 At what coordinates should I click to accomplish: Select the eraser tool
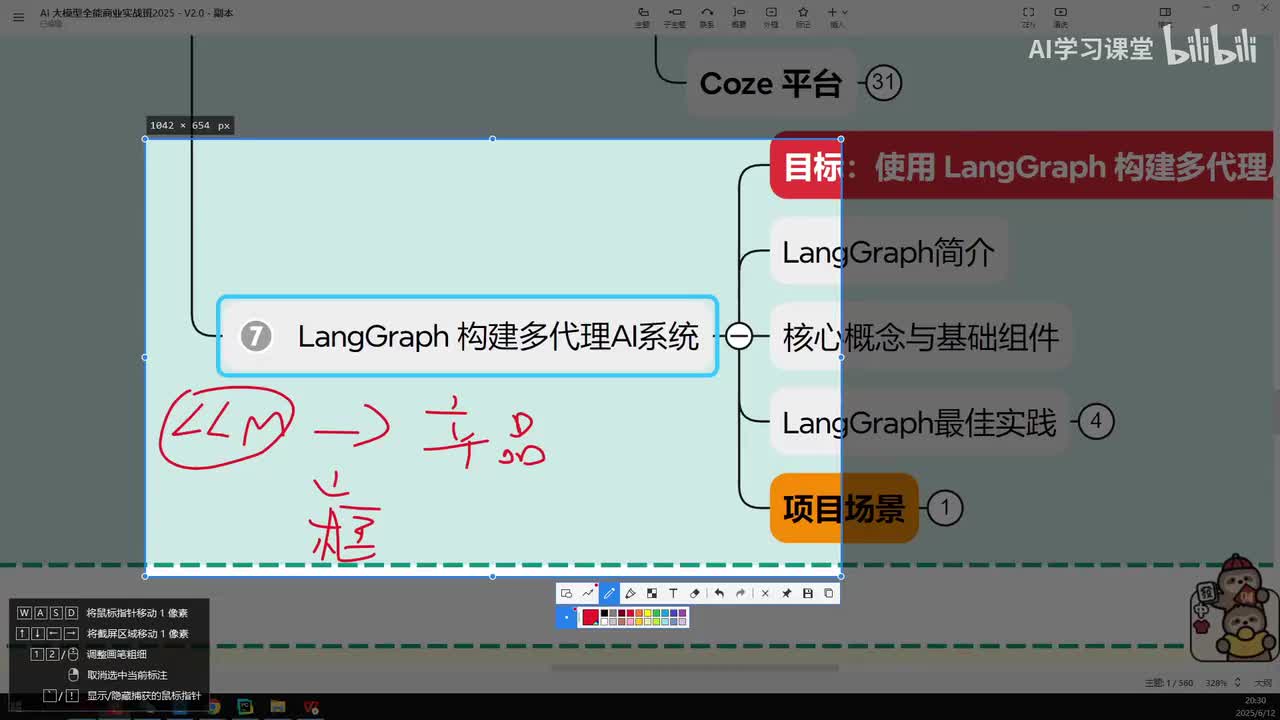pos(695,593)
